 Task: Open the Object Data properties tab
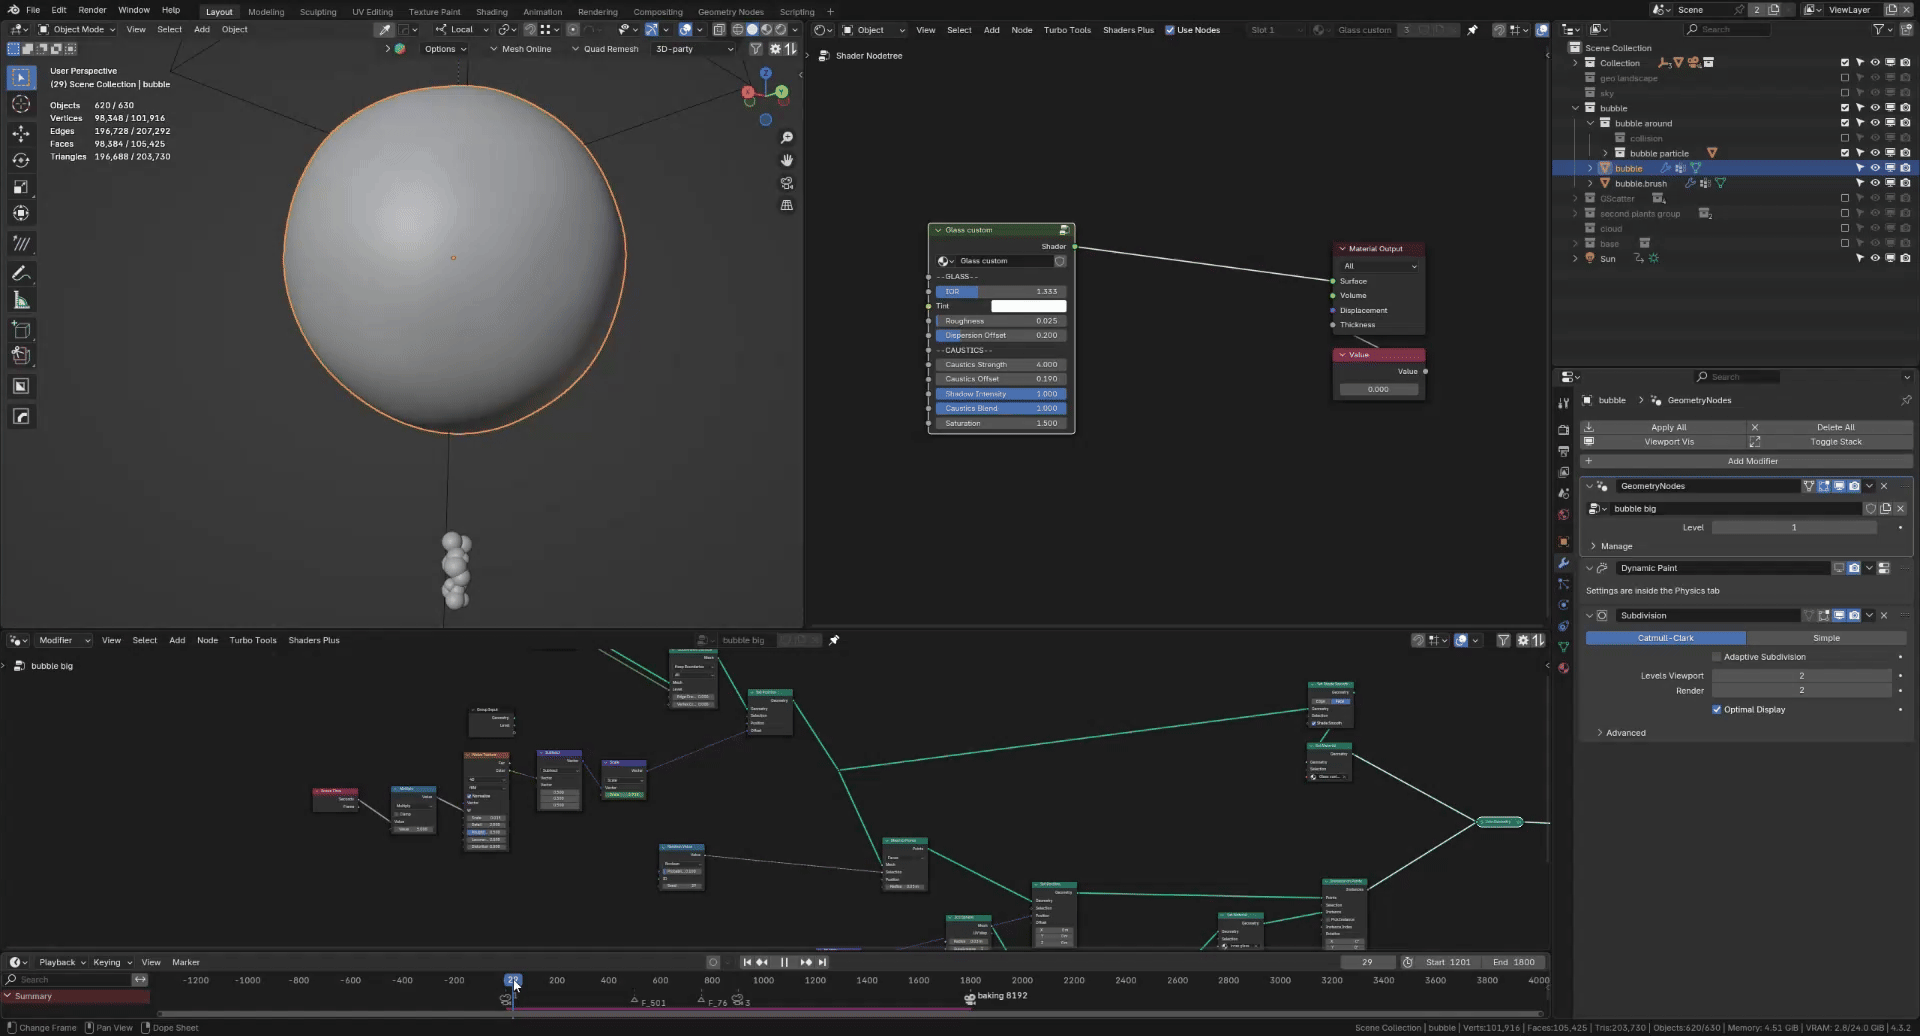[x=1563, y=647]
